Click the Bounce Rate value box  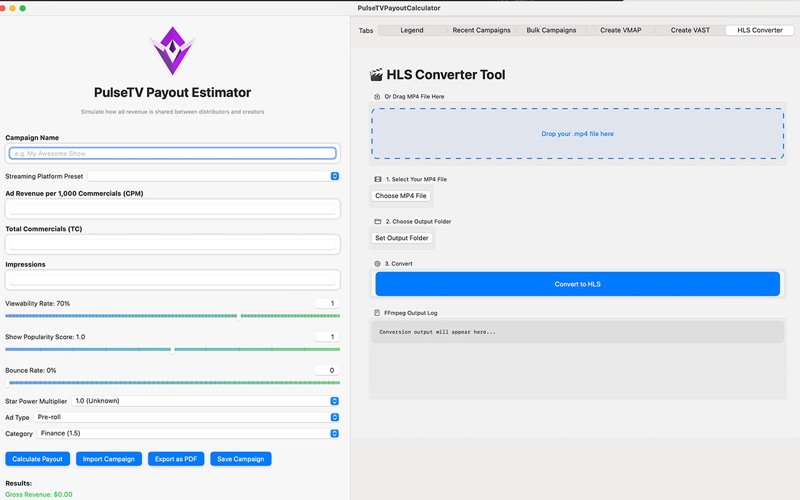click(x=327, y=370)
